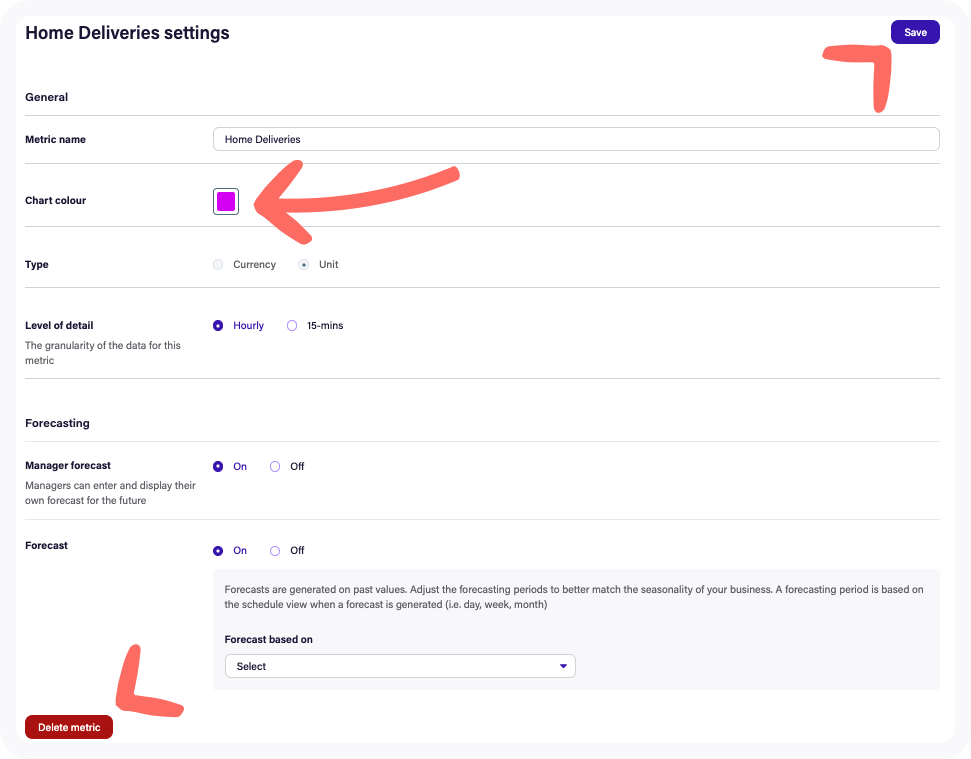Open the Chart colour magenta swatch
The width and height of the screenshot is (971, 759).
coord(226,202)
